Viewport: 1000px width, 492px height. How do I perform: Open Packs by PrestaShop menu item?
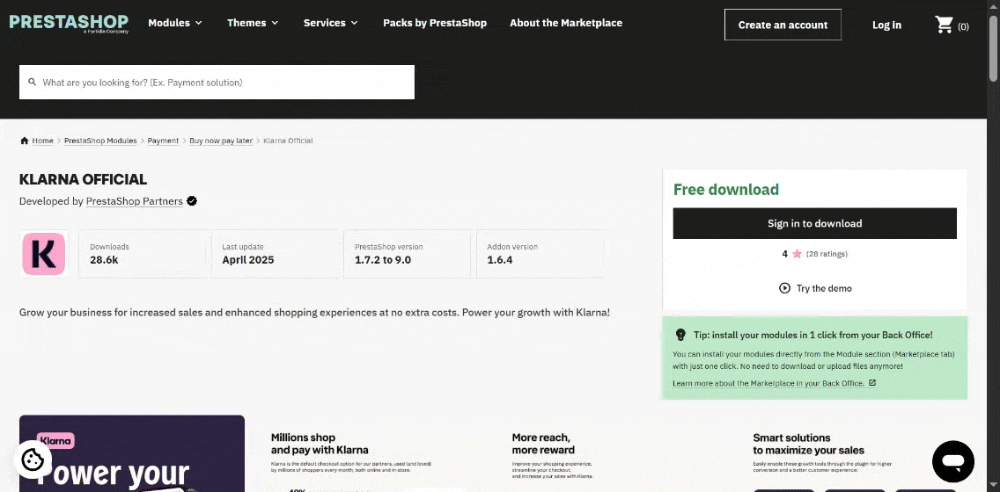pos(434,23)
